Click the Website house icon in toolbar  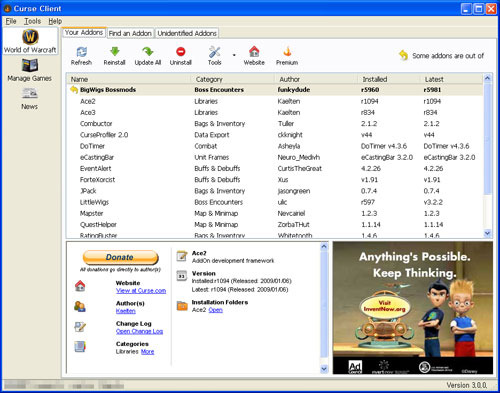click(254, 51)
